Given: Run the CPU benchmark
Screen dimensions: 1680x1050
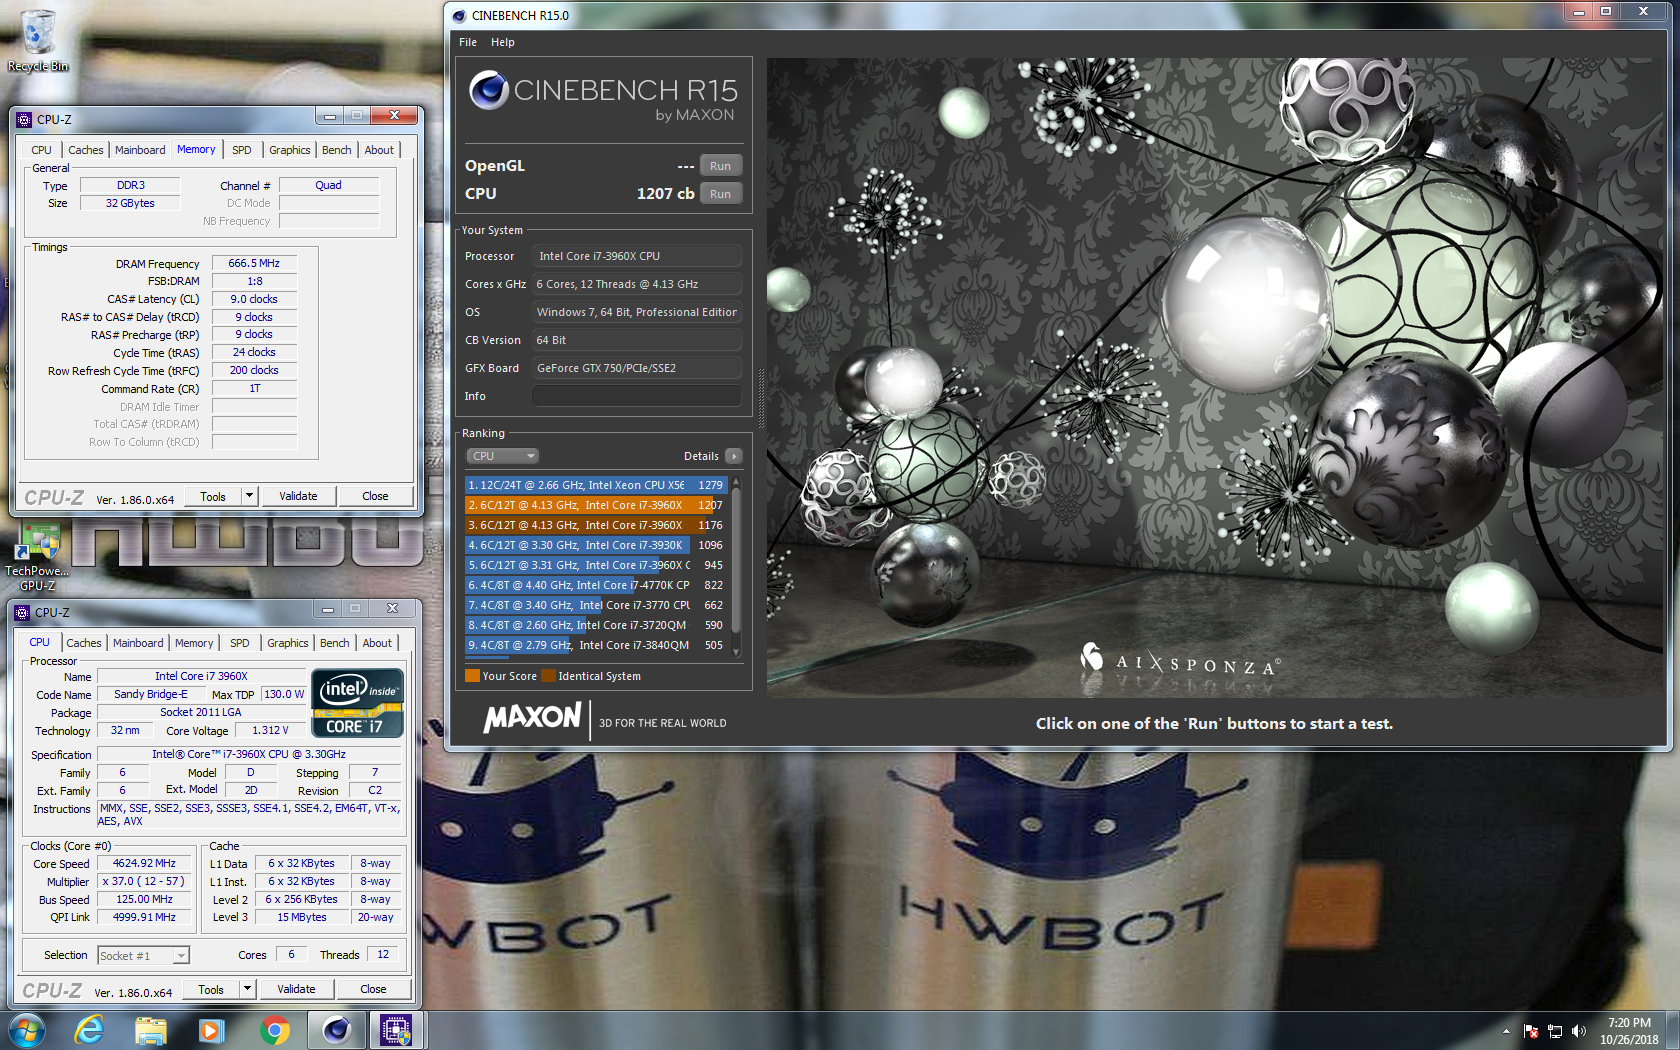Looking at the screenshot, I should pyautogui.click(x=720, y=194).
